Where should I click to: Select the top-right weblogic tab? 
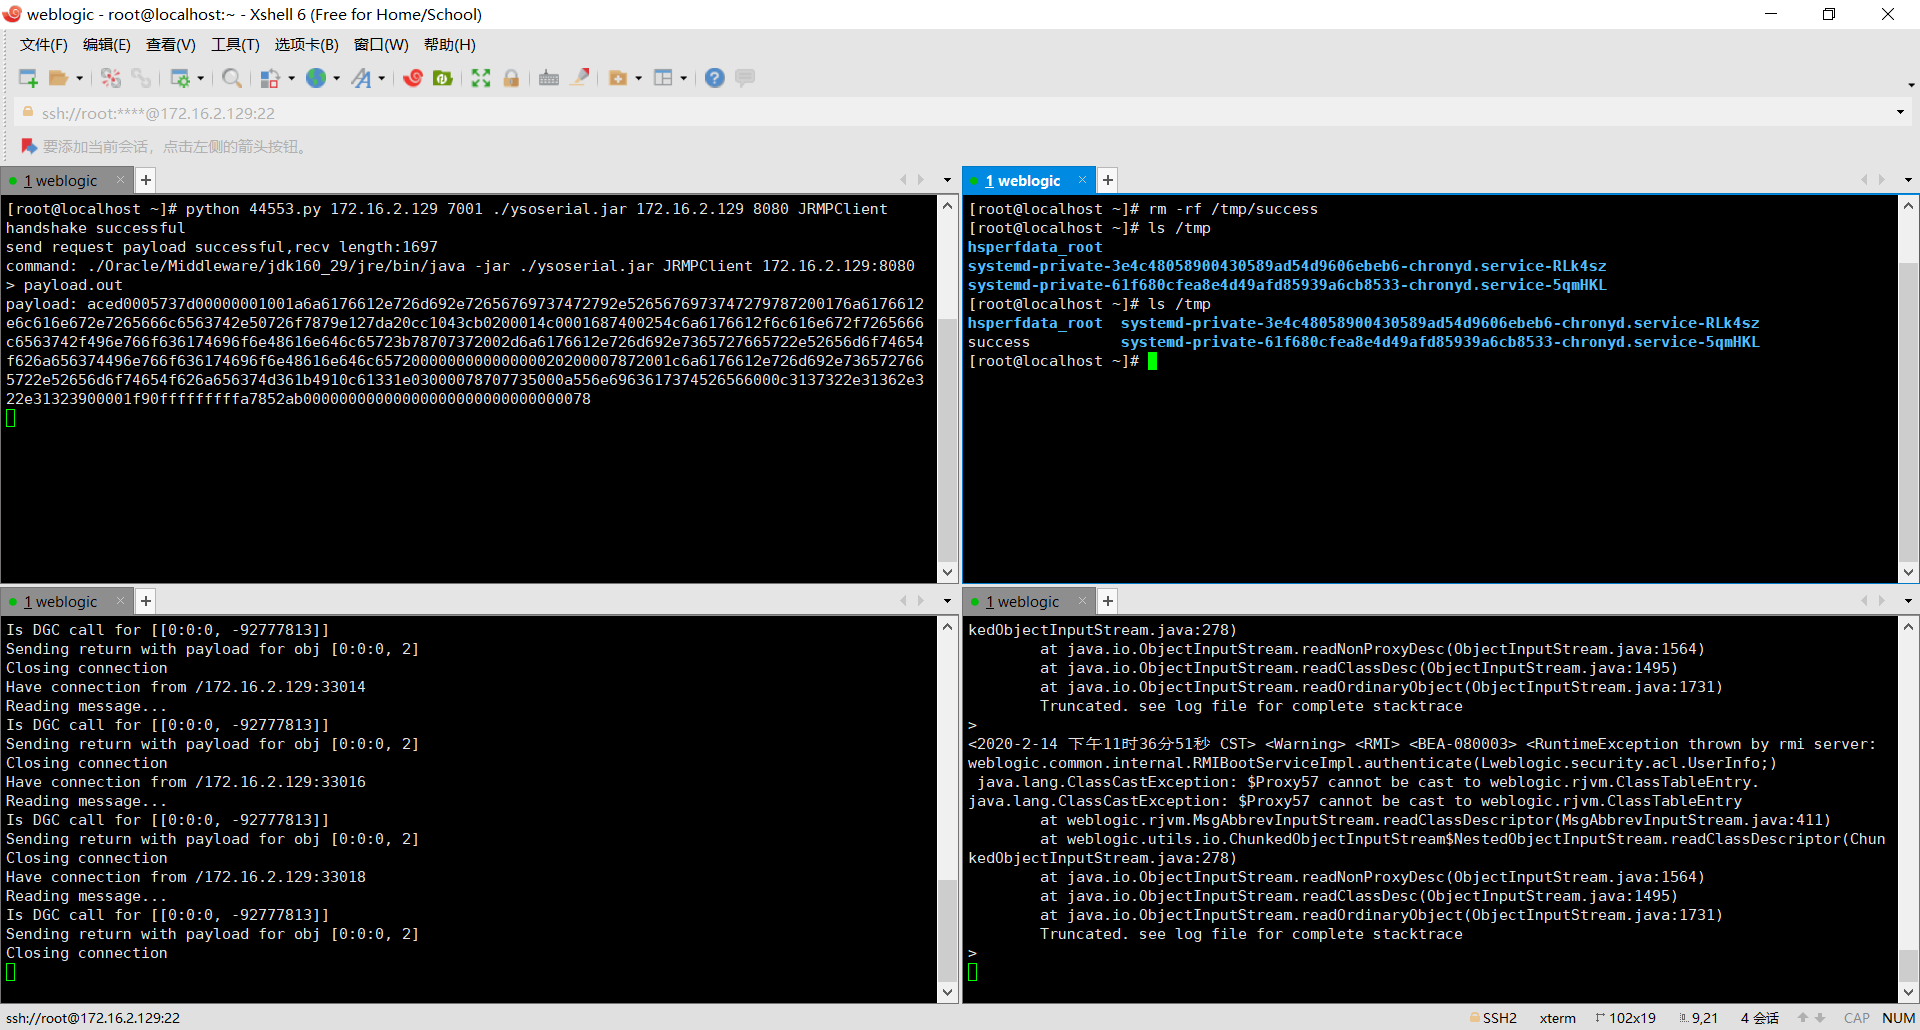click(x=1023, y=181)
